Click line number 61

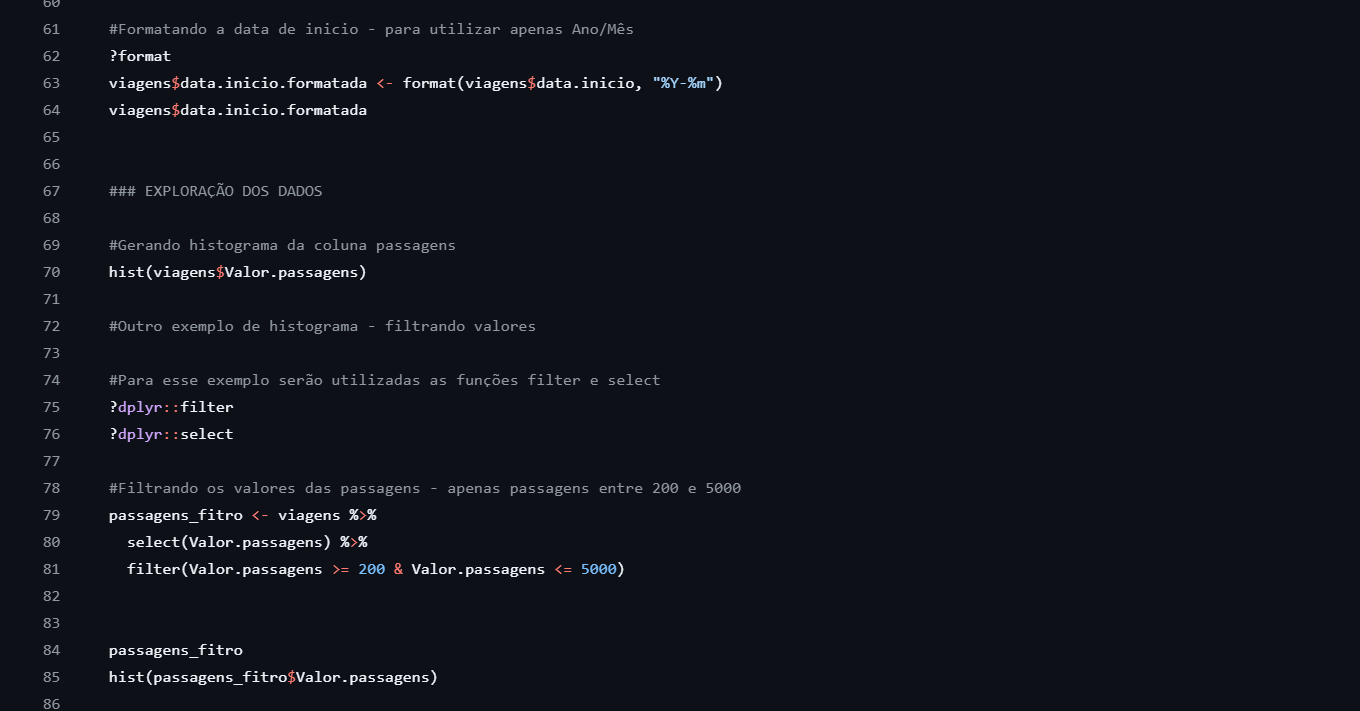(x=51, y=29)
